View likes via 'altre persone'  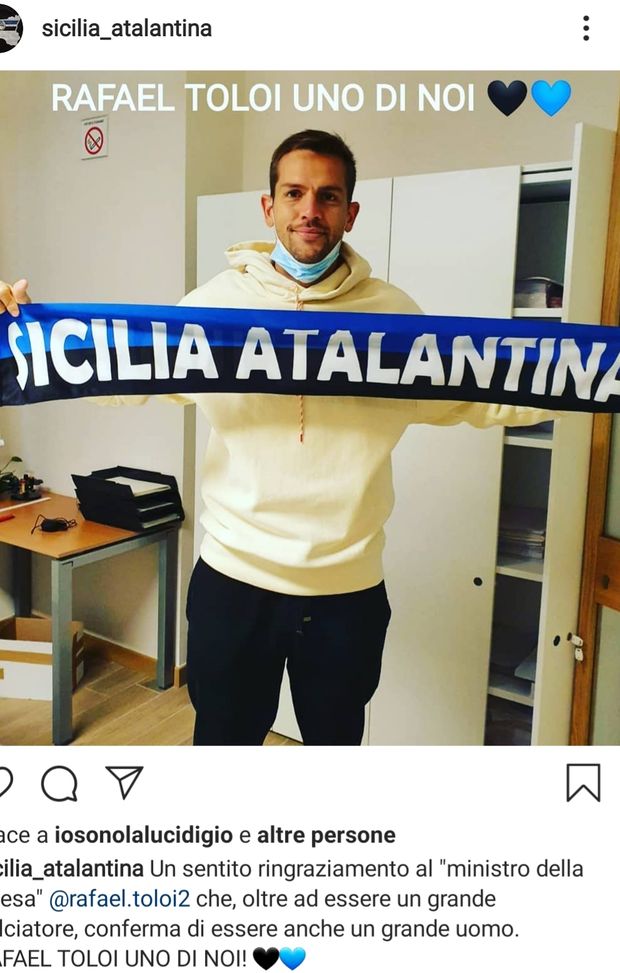pos(326,835)
